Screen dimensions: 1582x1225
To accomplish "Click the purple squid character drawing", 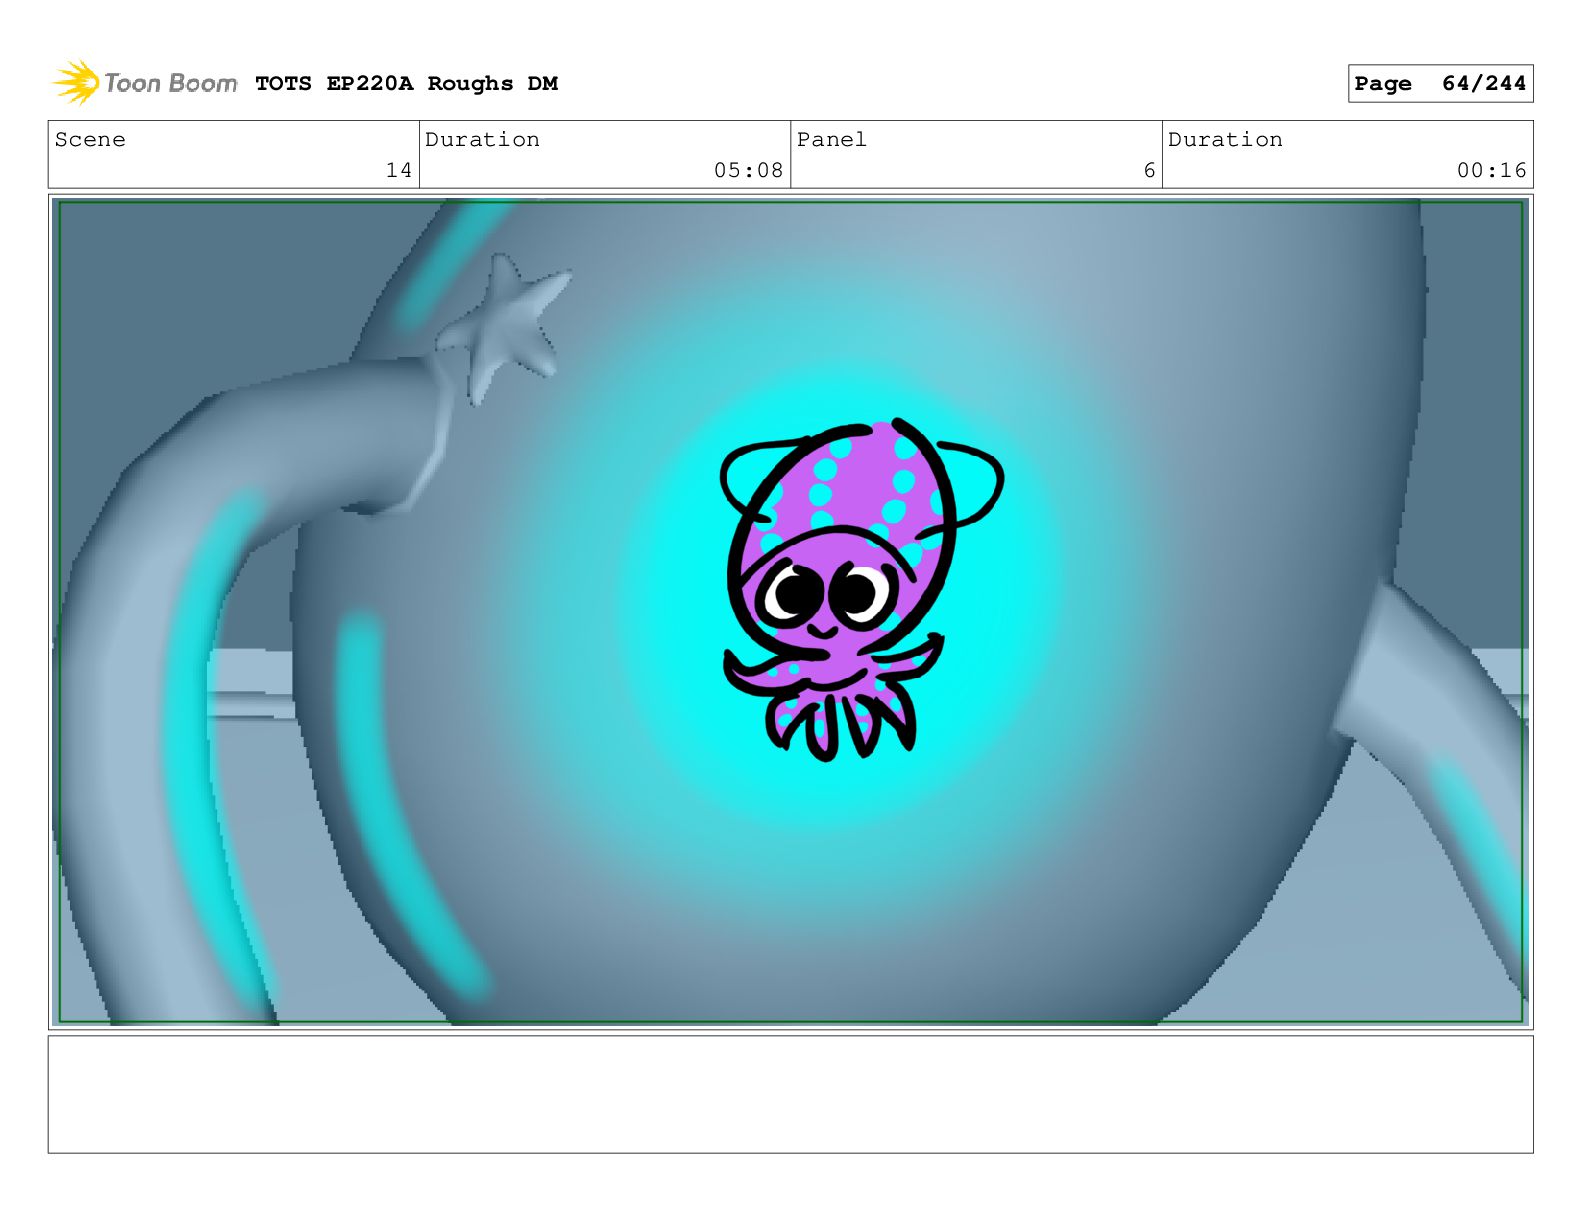I will click(860, 589).
